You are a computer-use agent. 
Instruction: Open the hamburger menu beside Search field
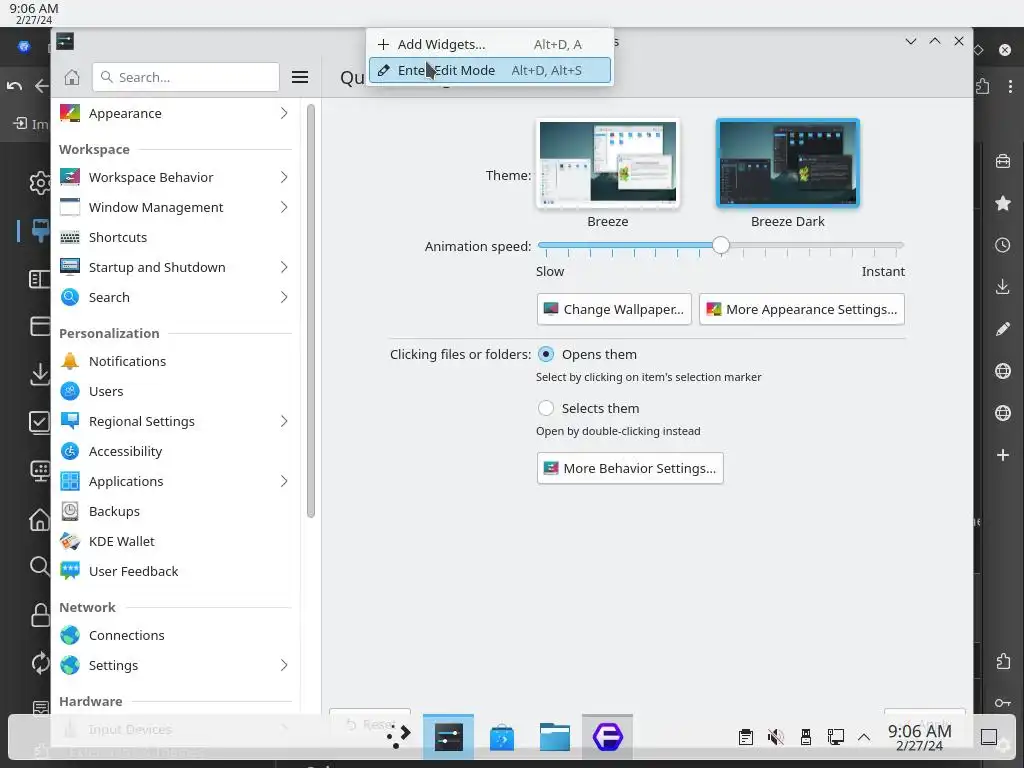[300, 77]
